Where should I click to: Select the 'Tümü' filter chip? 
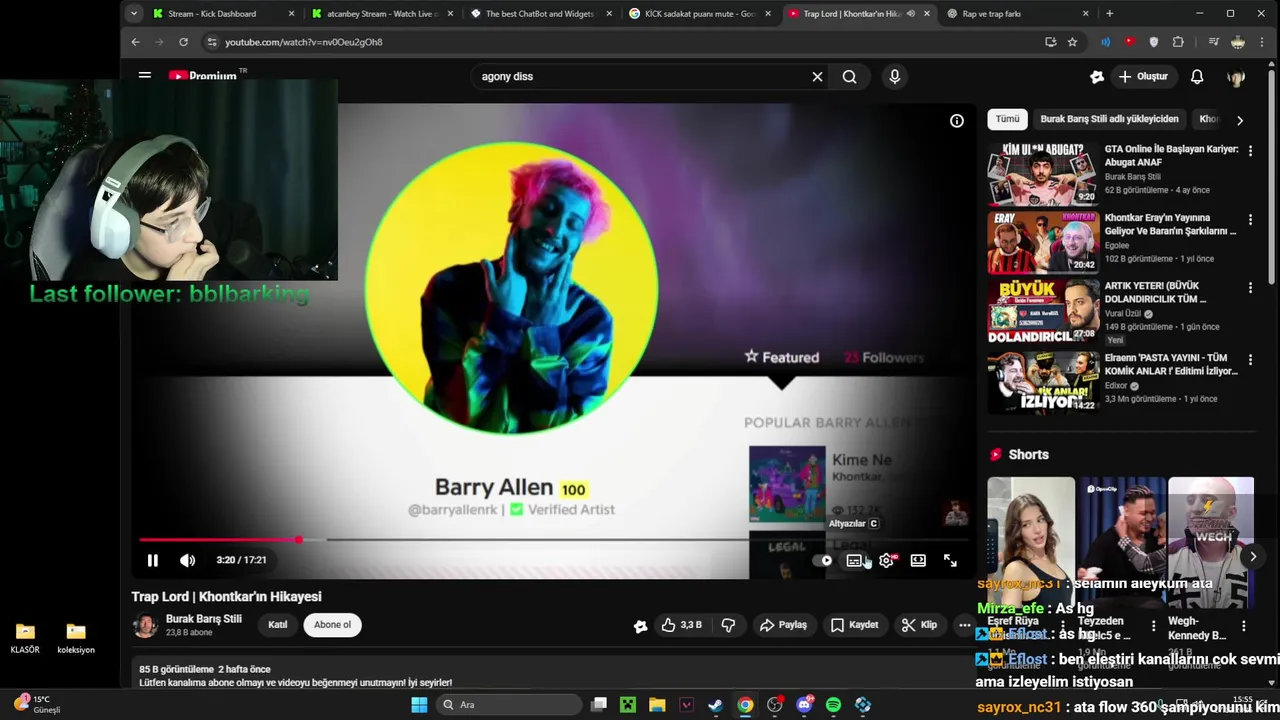point(1007,119)
